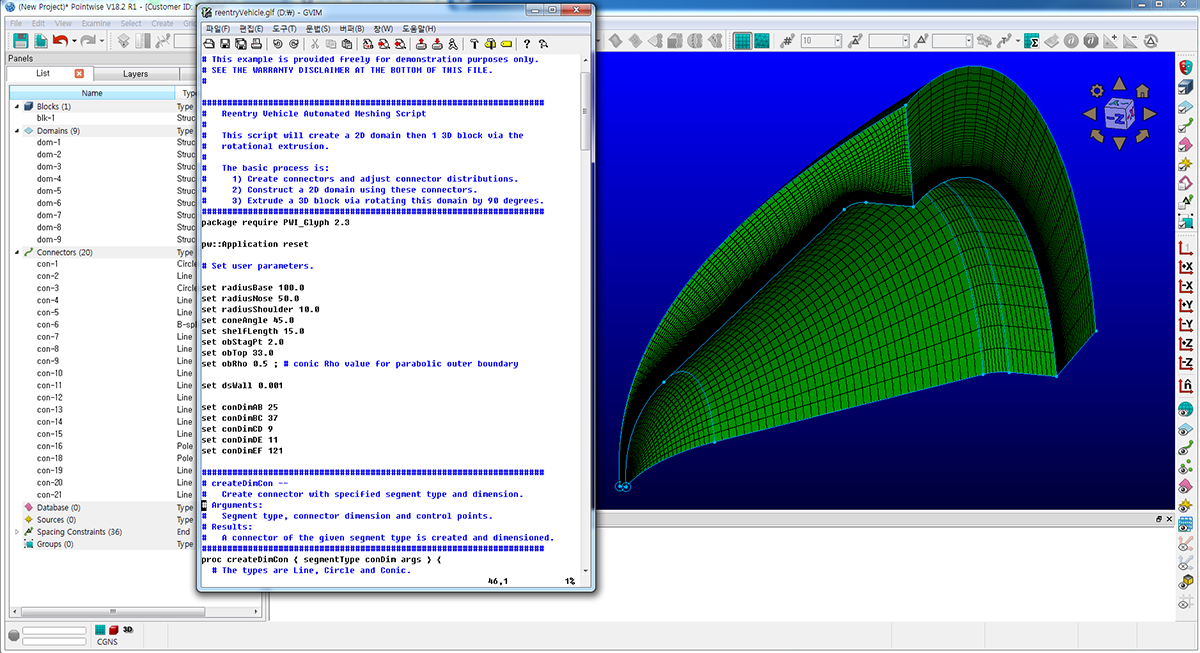This screenshot has height=653, width=1200.
Task: Close the List panel tab
Action: pyautogui.click(x=79, y=74)
